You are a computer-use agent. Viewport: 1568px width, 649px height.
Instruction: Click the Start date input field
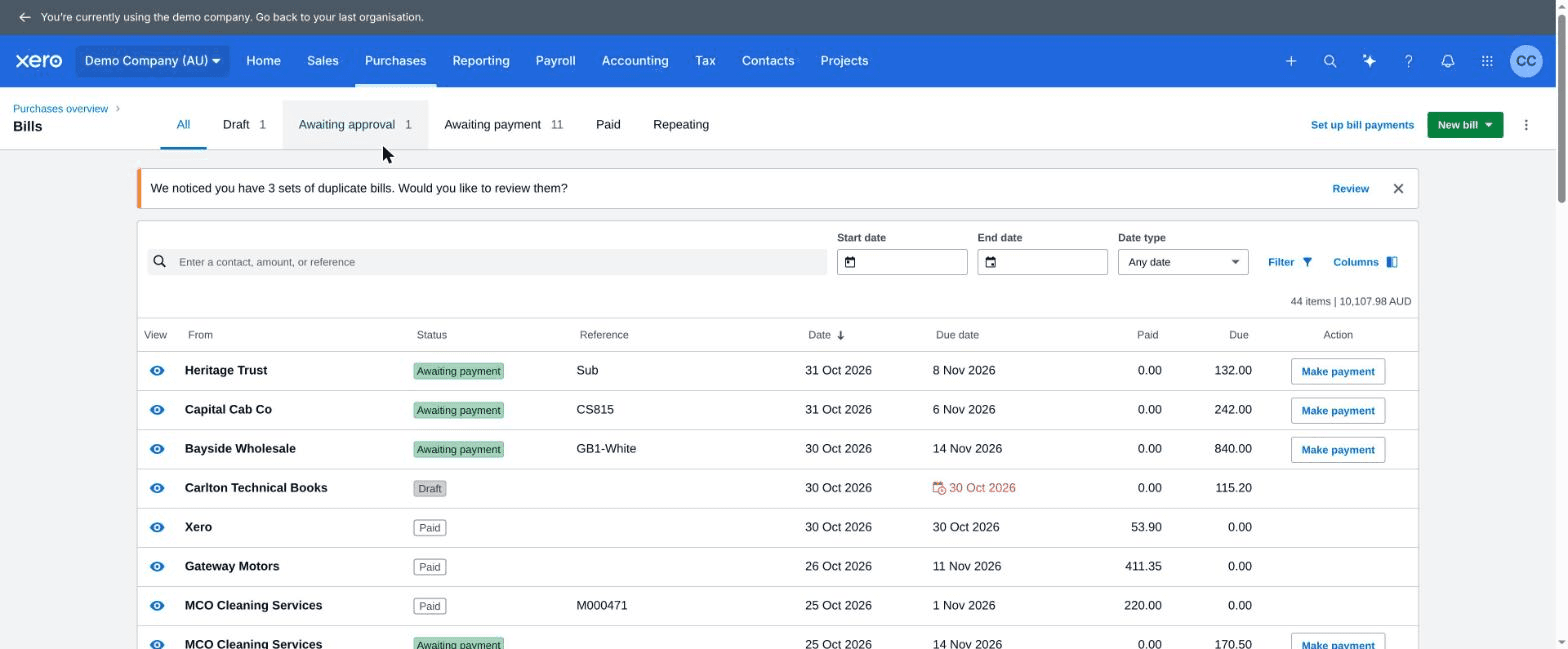tap(902, 262)
